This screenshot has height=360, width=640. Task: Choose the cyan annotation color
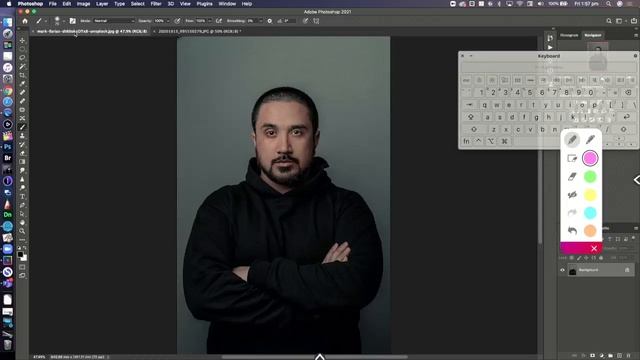point(590,213)
